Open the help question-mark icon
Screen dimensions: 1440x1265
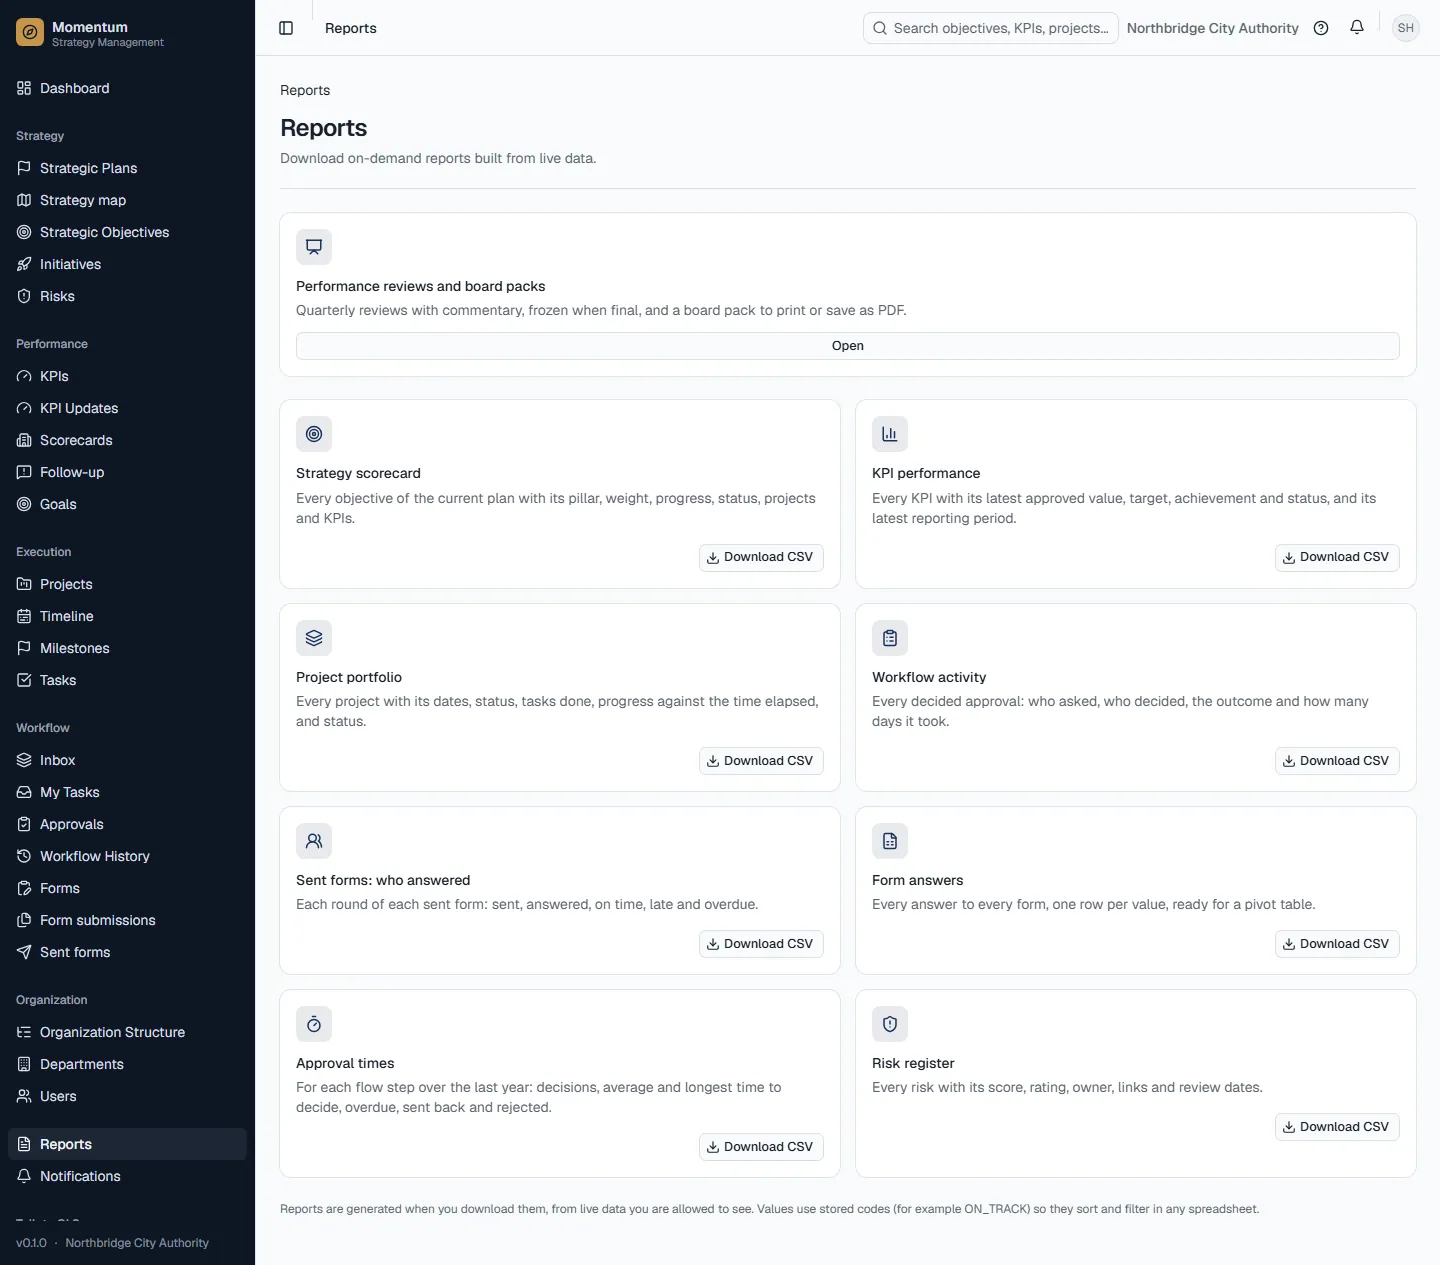click(1321, 28)
